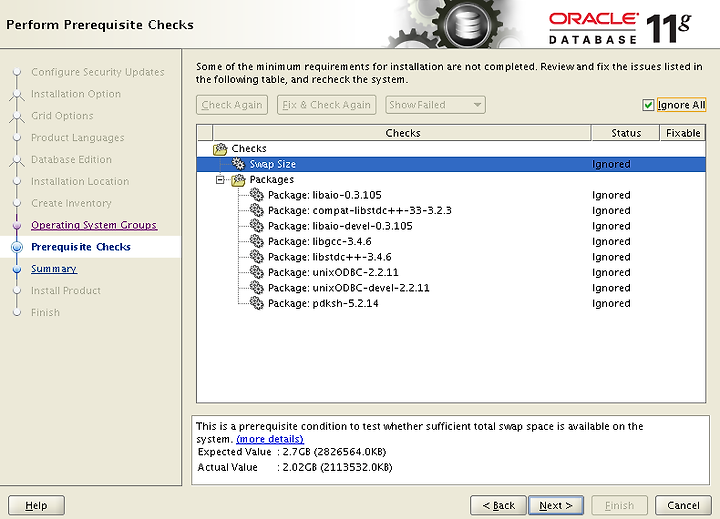720x519 pixels.
Task: Click gear icon for unixODBC-2.2.11
Action: coord(257,272)
